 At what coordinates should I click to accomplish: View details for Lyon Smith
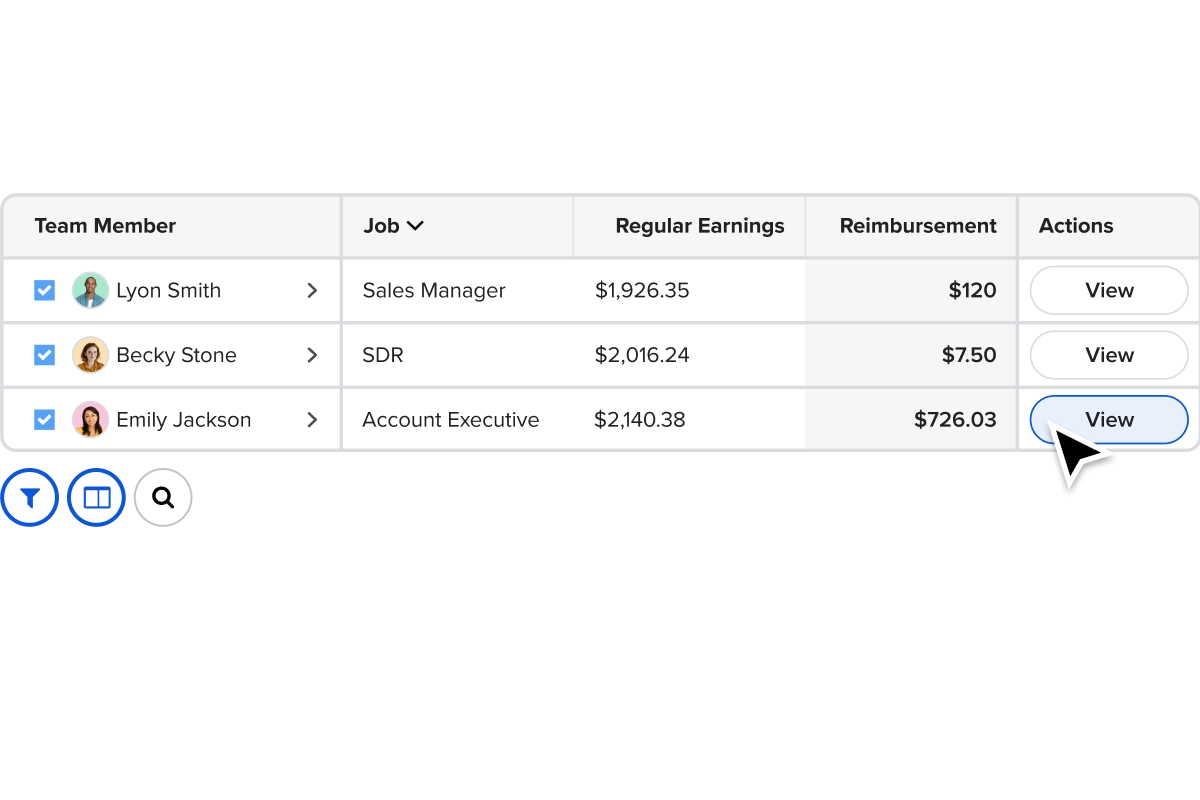click(x=1108, y=290)
